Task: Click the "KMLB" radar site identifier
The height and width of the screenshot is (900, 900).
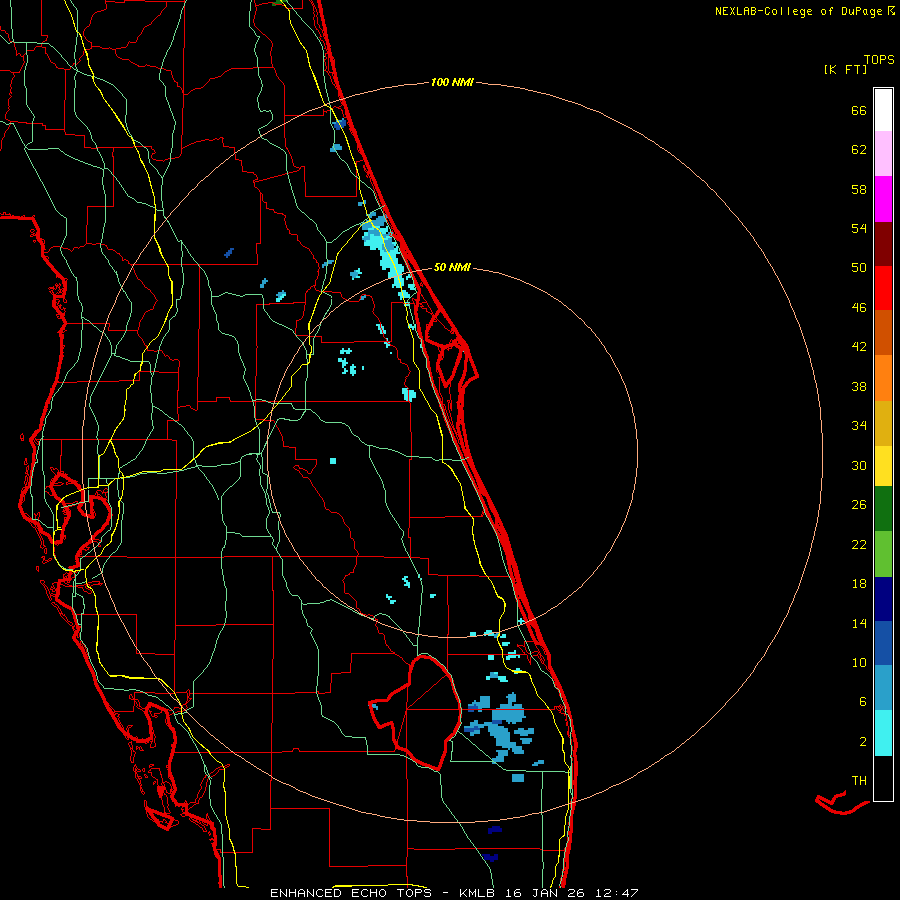Action: 478,893
